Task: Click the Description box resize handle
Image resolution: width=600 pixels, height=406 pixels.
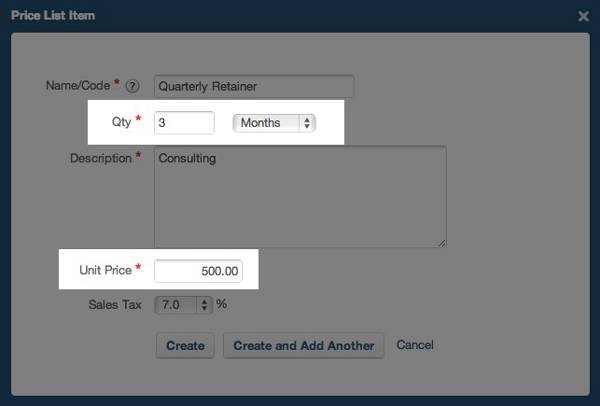Action: (441, 241)
